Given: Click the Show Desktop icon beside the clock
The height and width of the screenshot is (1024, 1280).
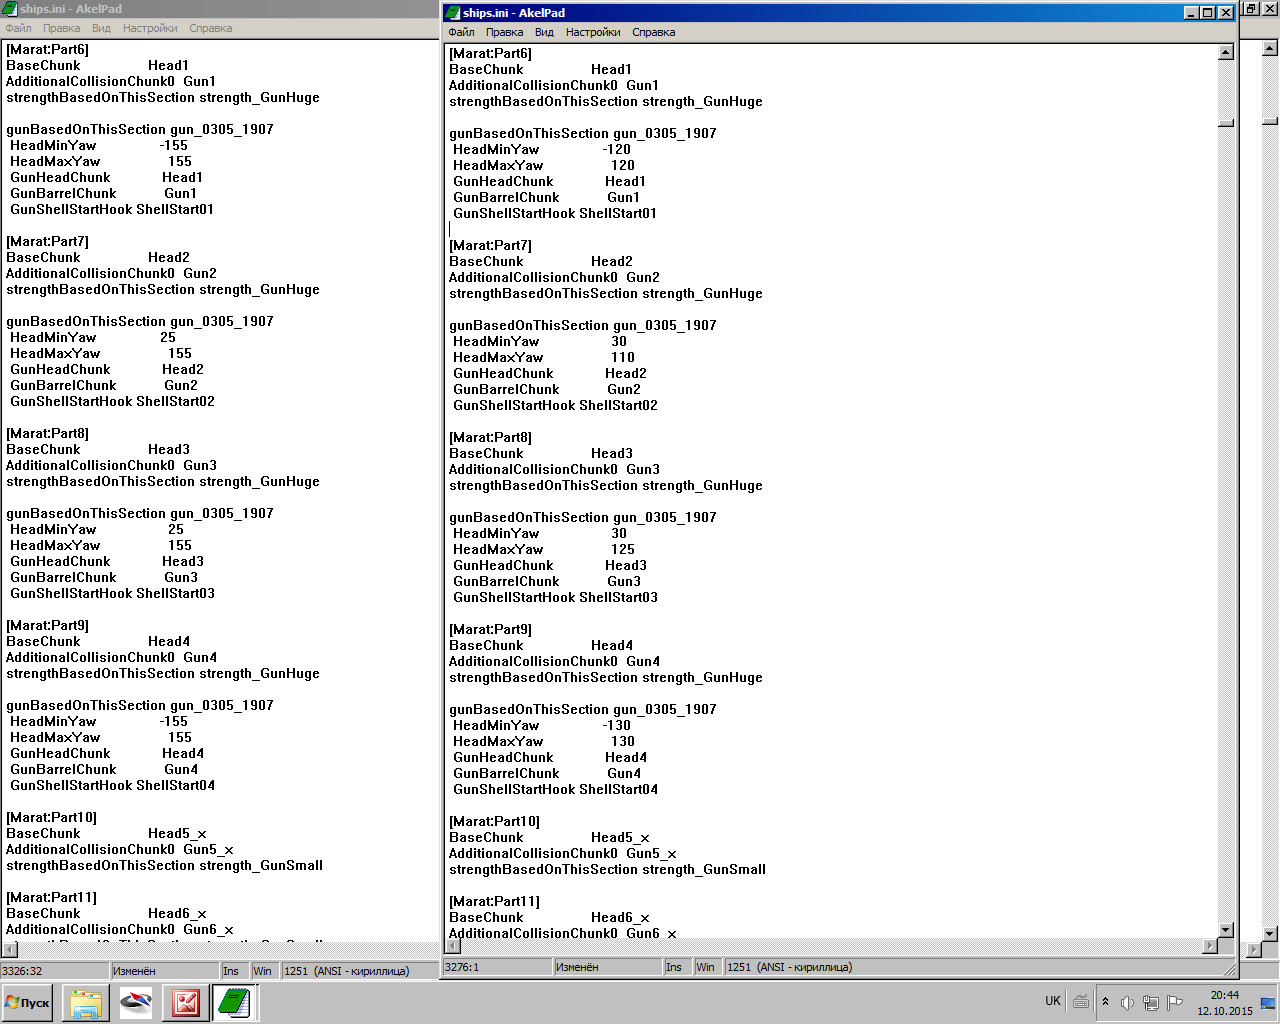Looking at the screenshot, I should coord(1268,1003).
